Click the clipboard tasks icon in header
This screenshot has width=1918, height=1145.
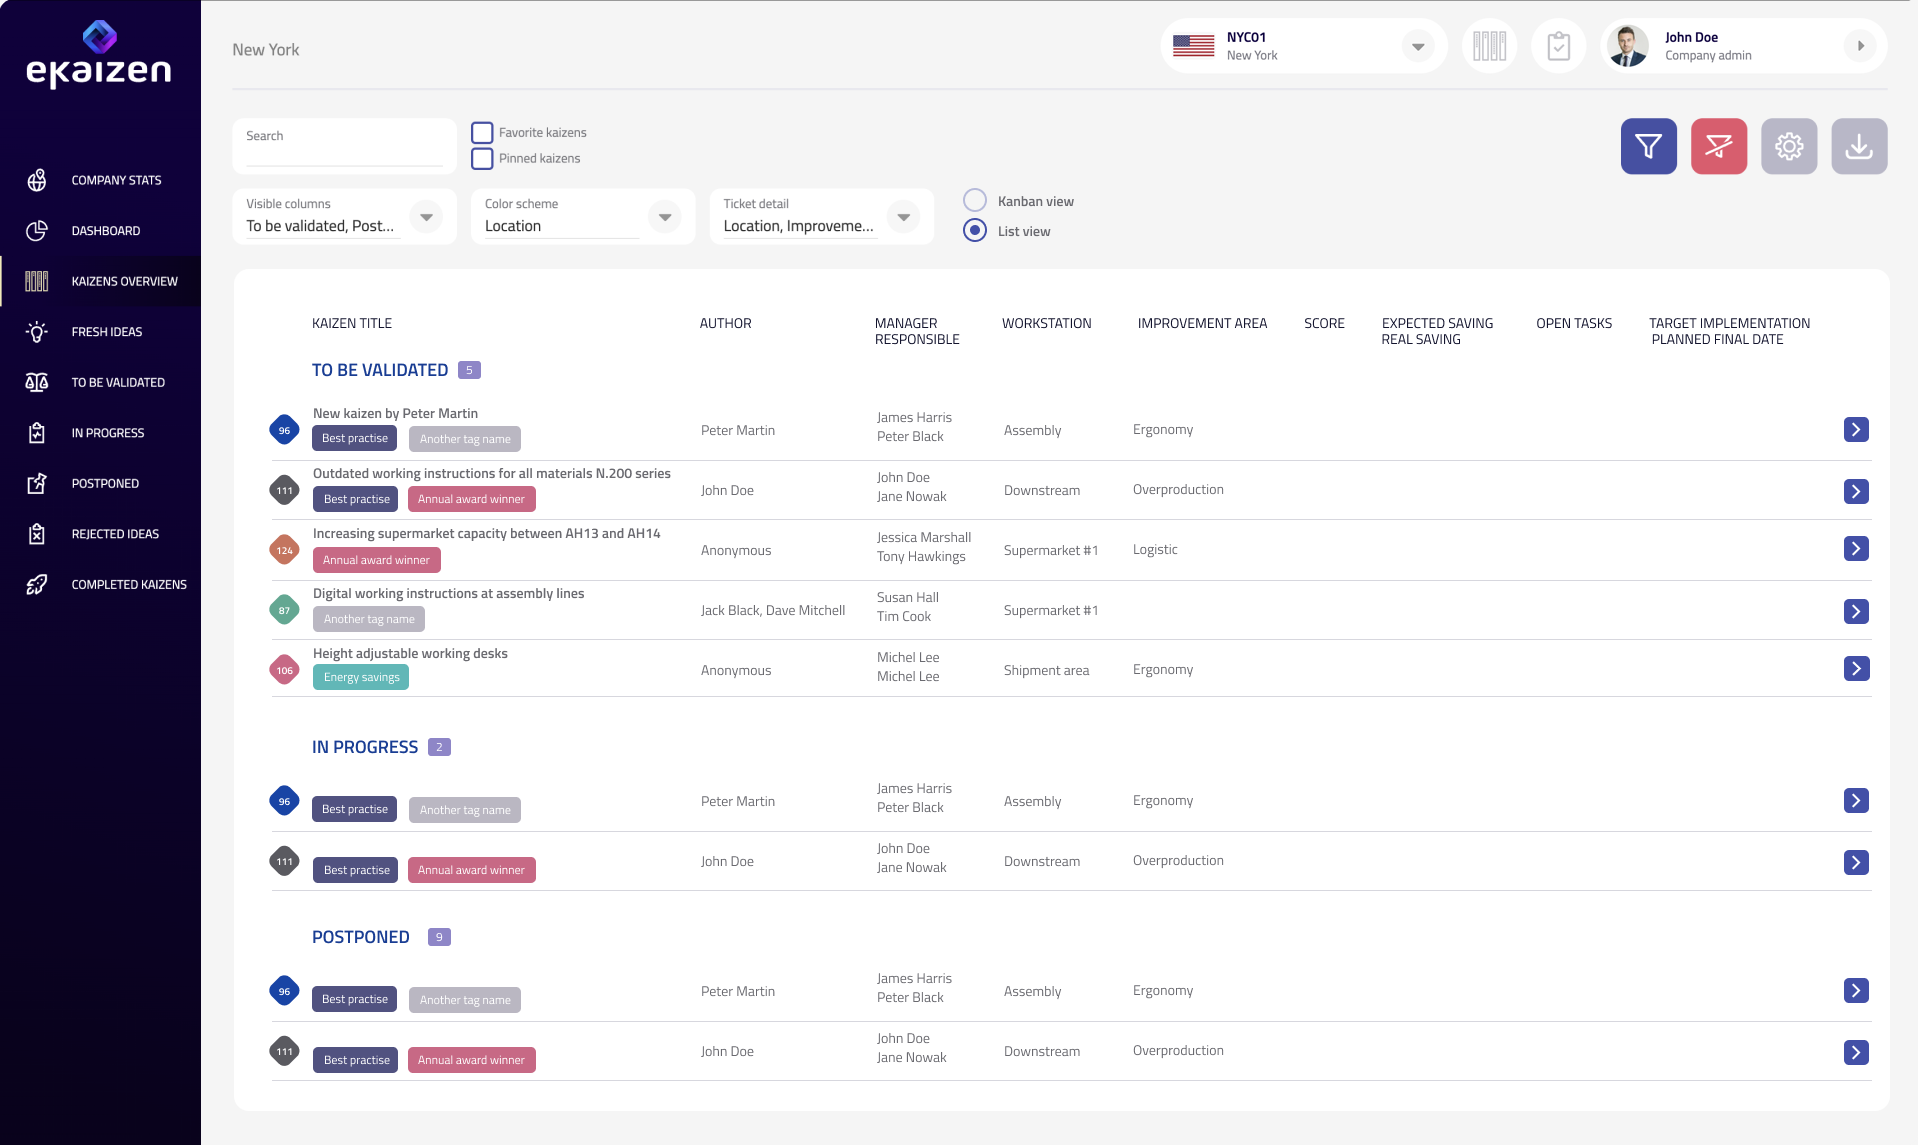[x=1558, y=46]
